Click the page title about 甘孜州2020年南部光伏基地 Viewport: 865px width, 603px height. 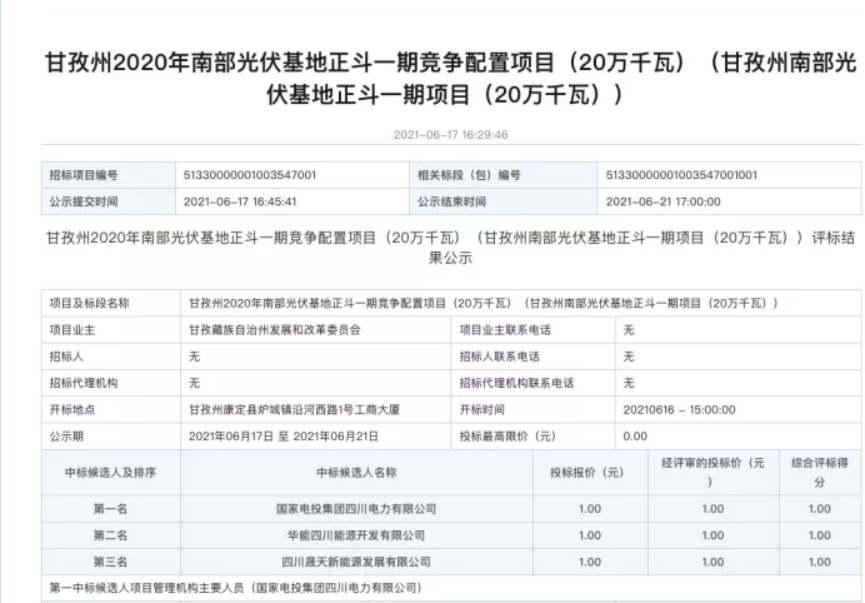(x=451, y=79)
